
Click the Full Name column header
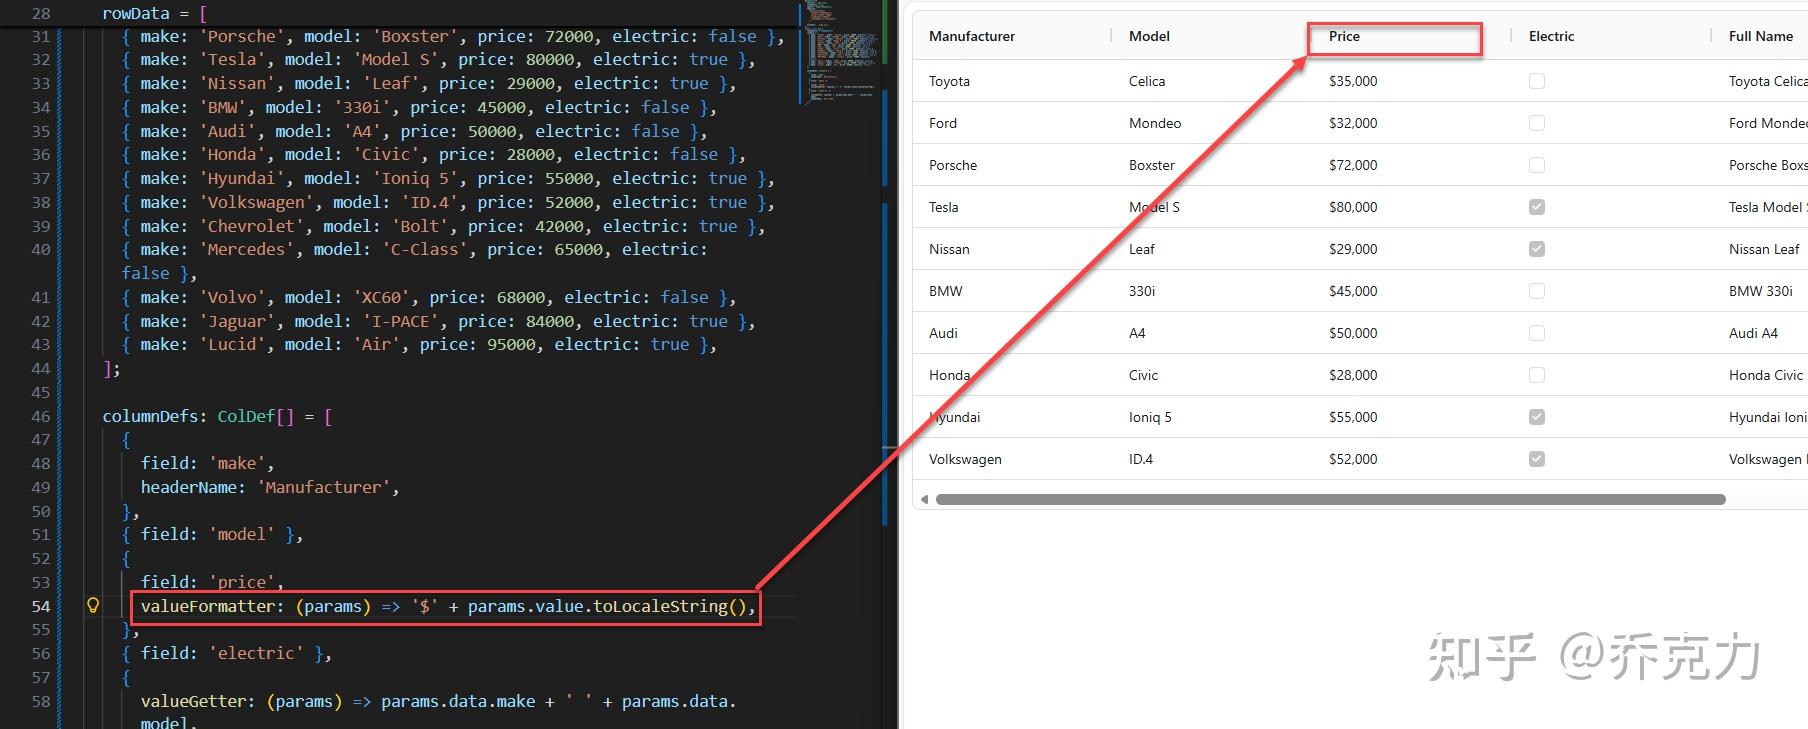click(x=1761, y=36)
